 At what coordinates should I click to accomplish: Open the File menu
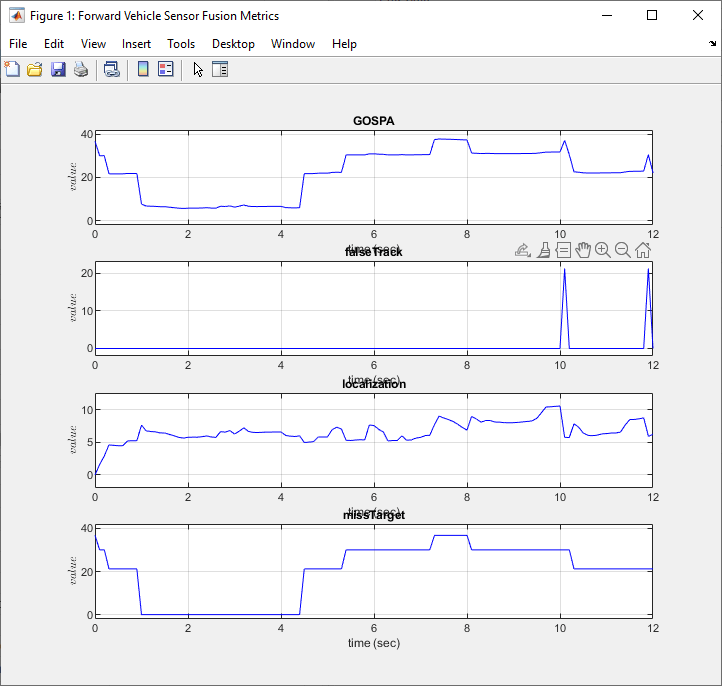[x=18, y=44]
